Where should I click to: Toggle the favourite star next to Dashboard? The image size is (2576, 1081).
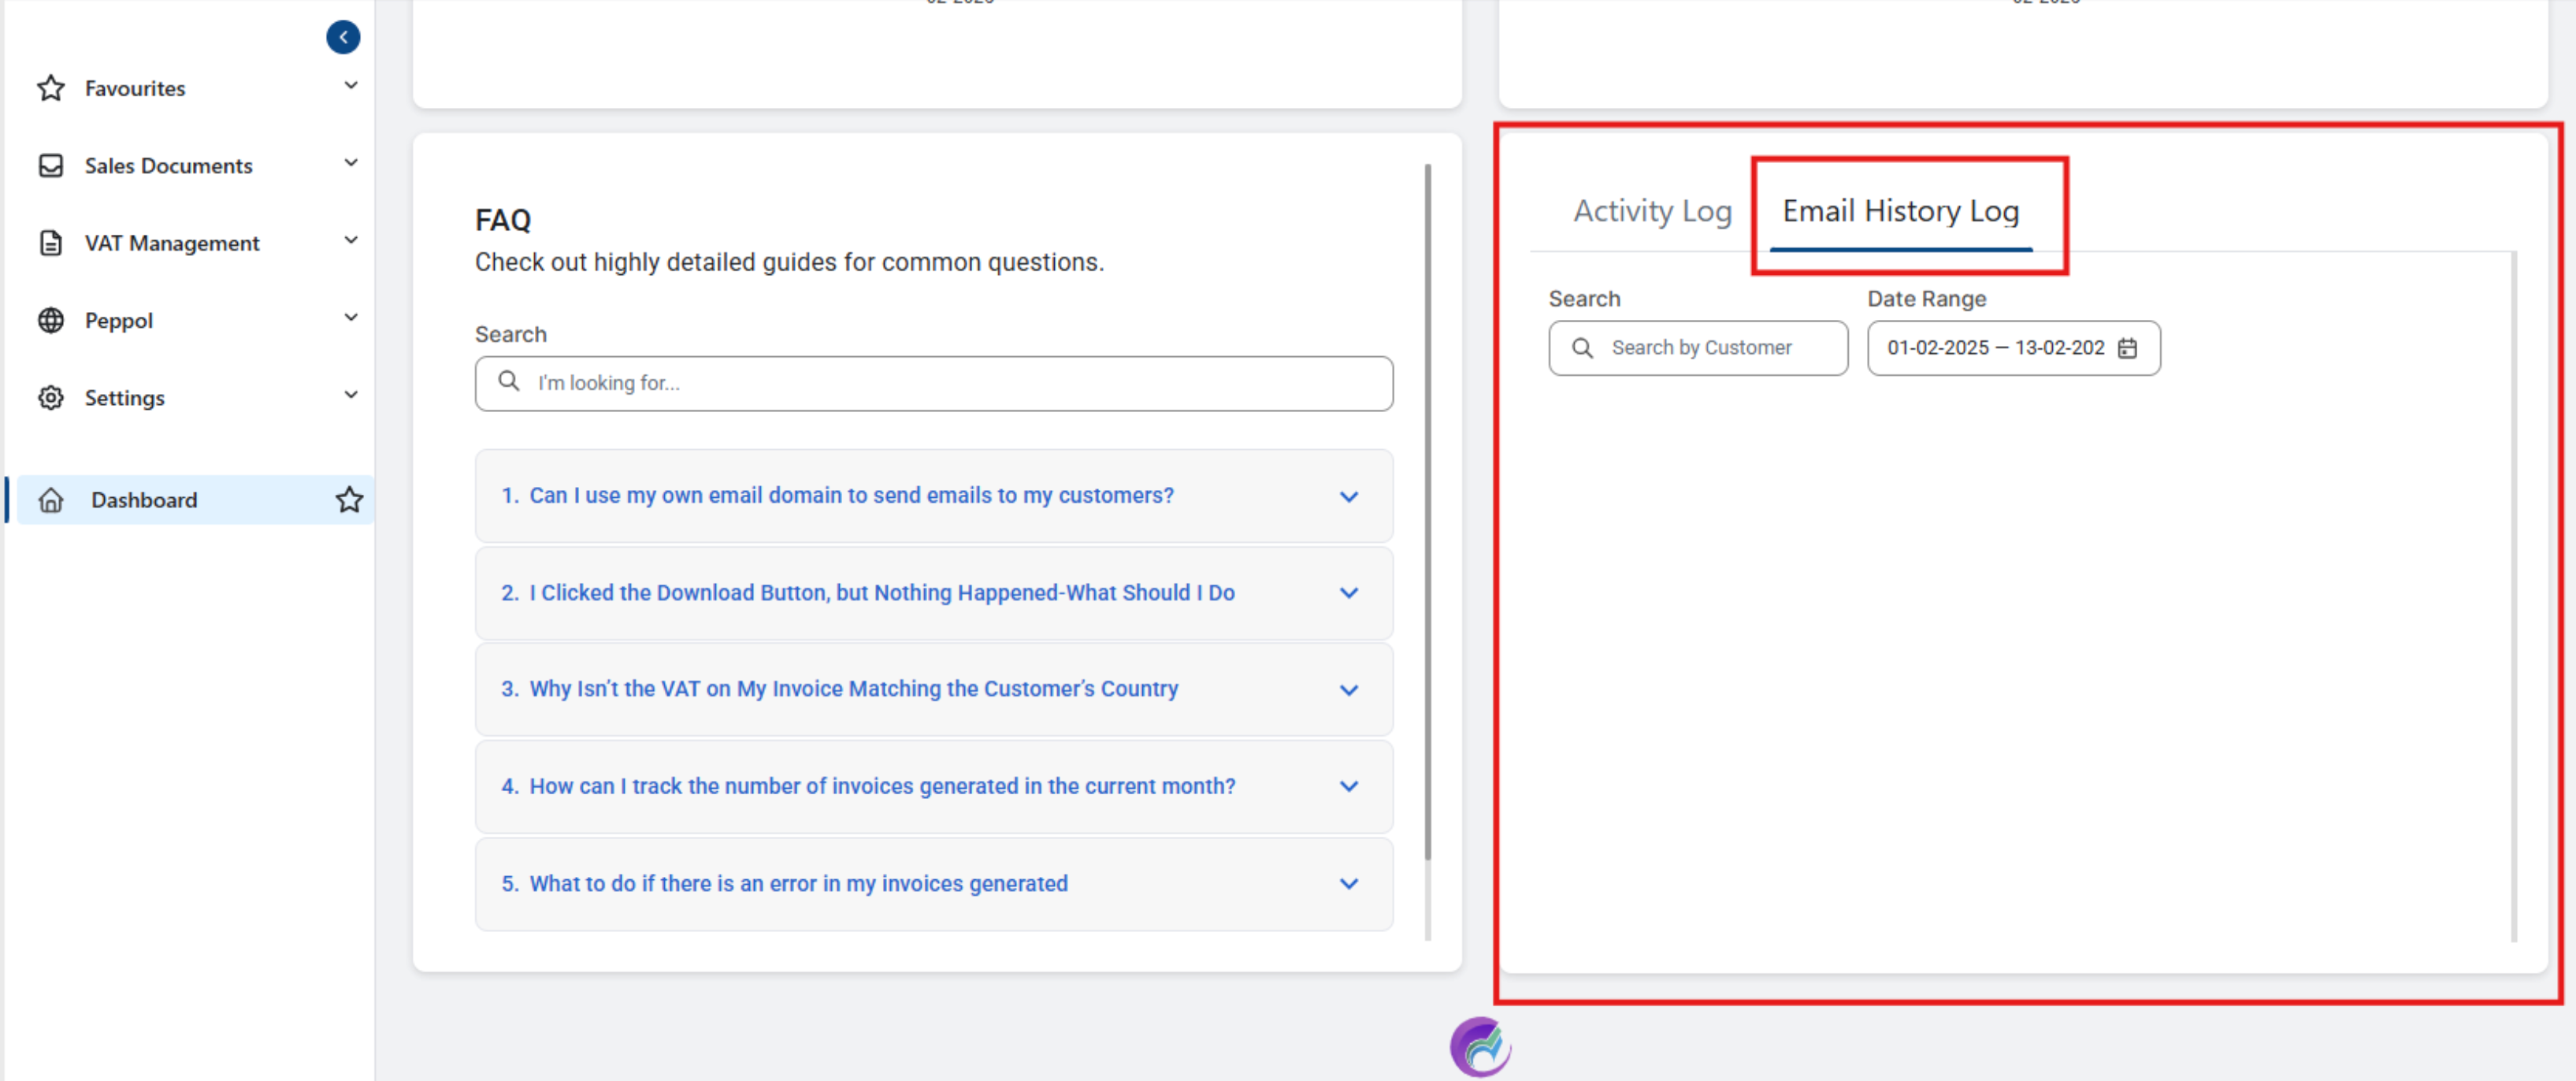coord(349,499)
